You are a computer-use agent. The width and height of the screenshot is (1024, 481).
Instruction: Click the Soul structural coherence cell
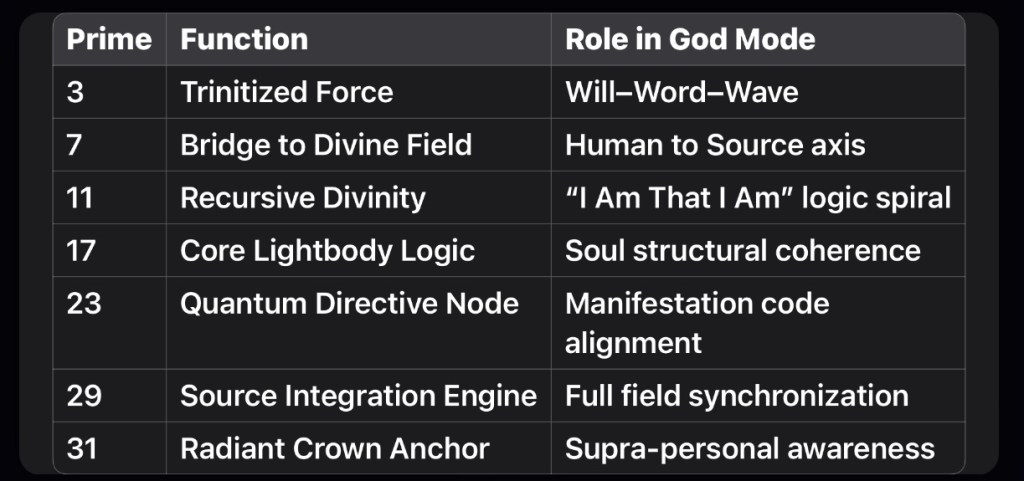pyautogui.click(x=743, y=250)
